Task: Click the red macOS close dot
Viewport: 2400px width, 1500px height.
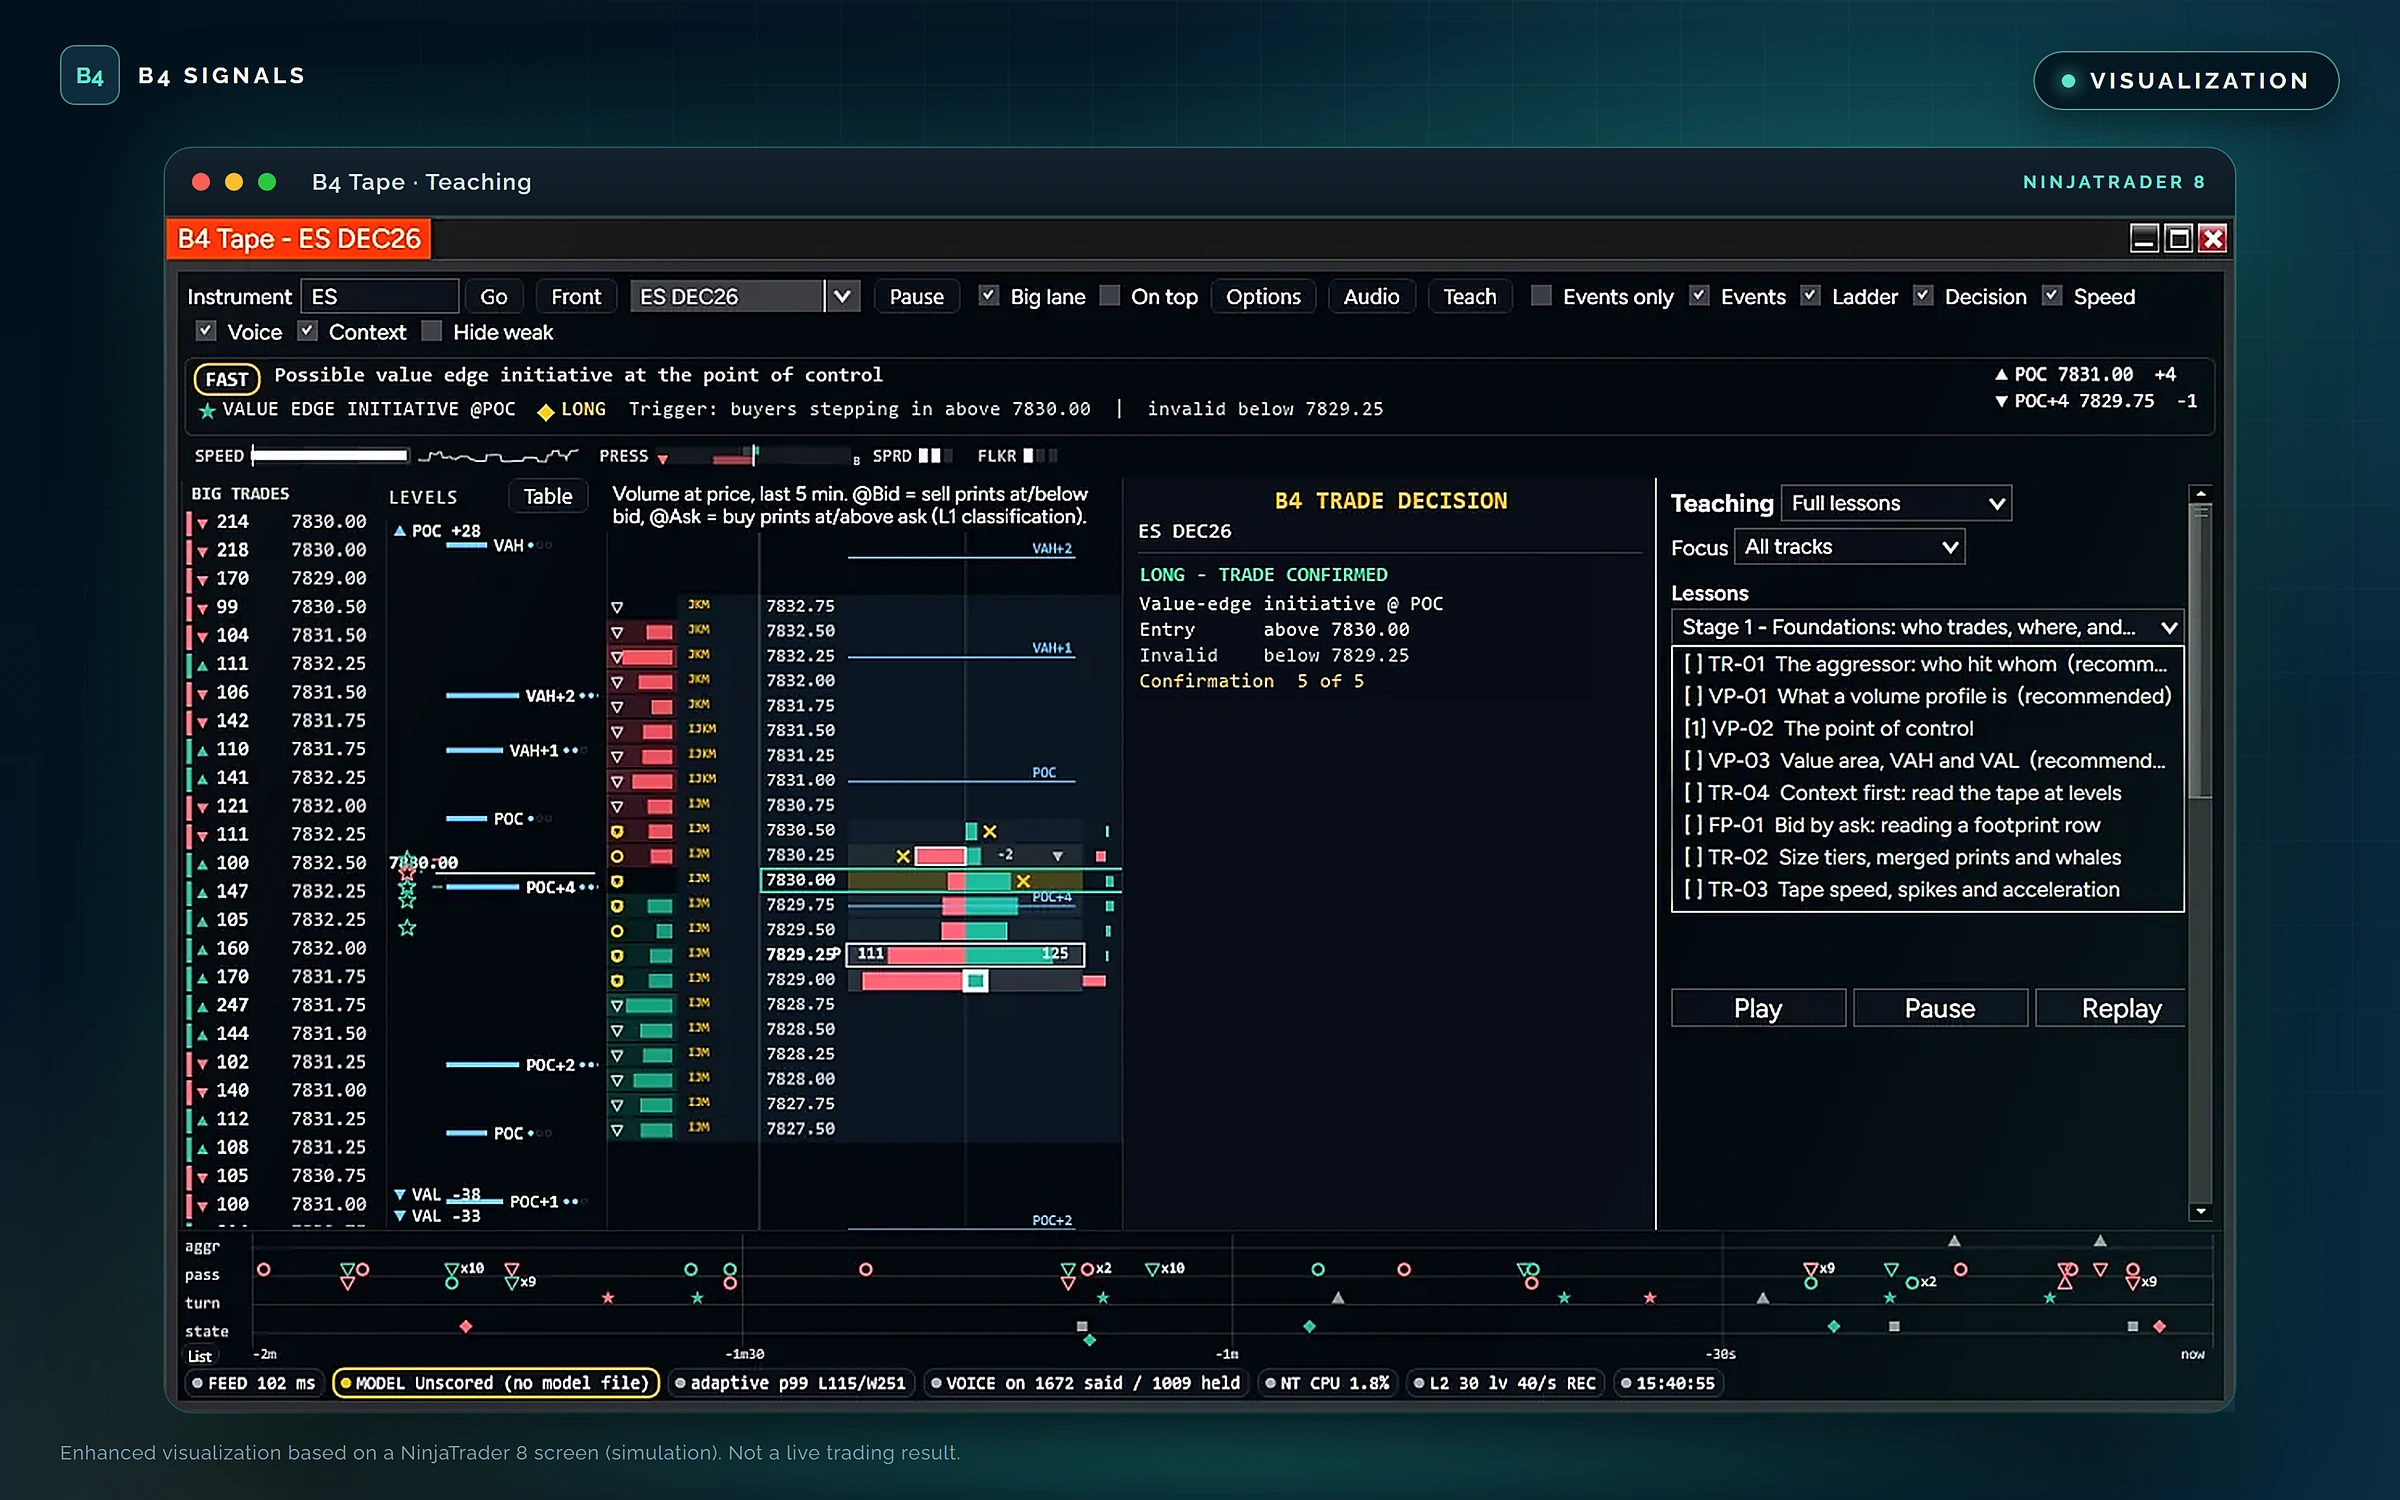Action: point(201,182)
